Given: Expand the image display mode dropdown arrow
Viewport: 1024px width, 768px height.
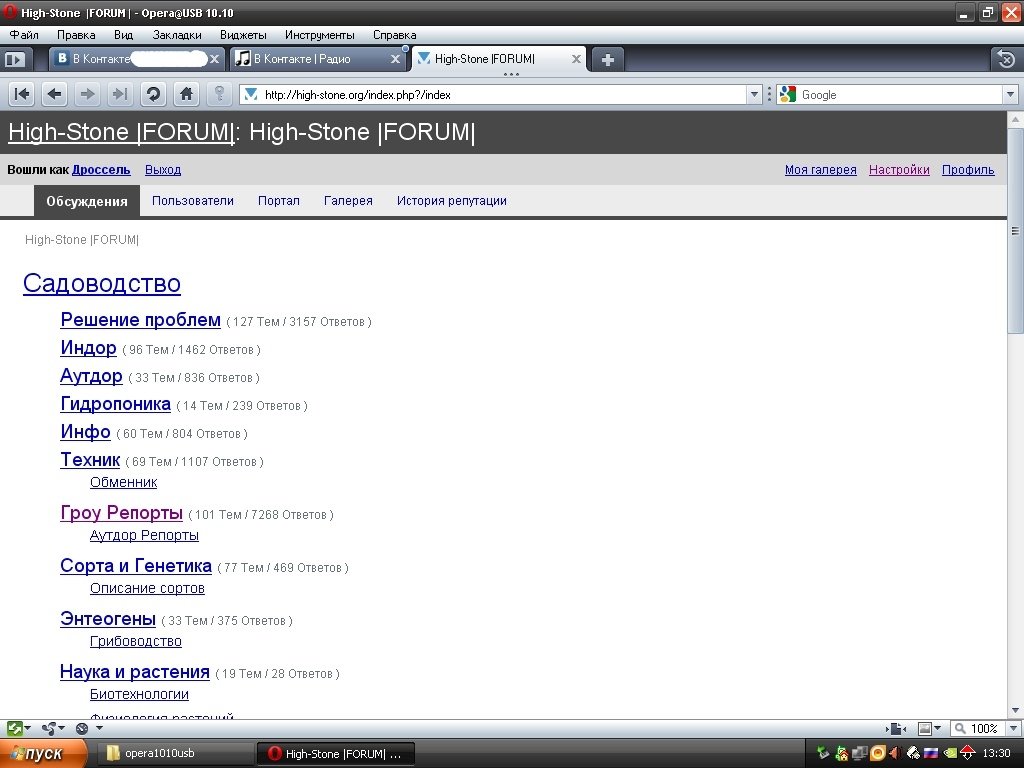Looking at the screenshot, I should 938,728.
